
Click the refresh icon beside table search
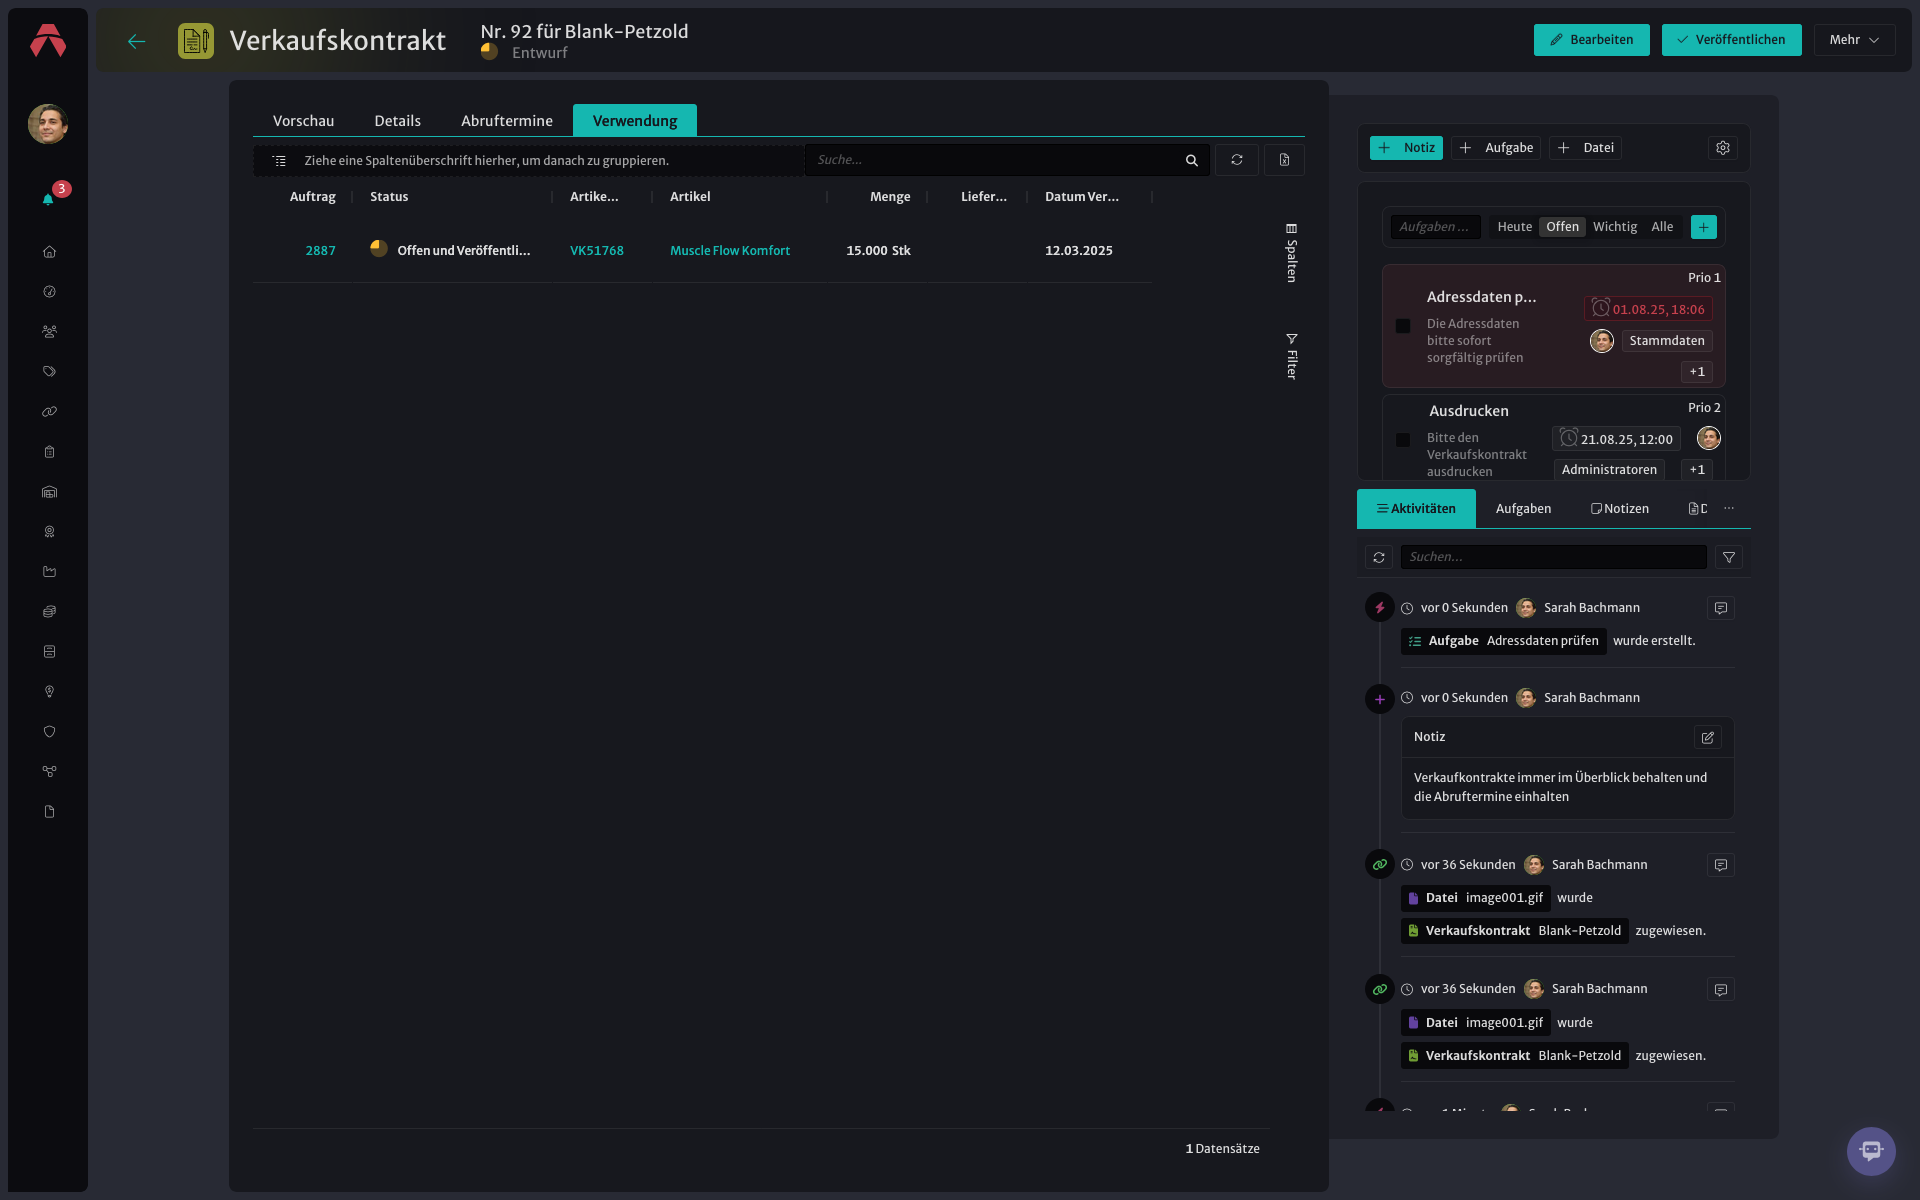tap(1237, 160)
